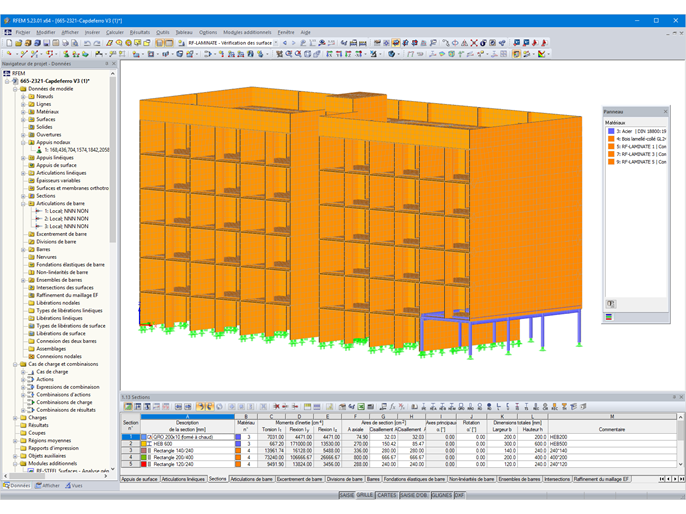Click Bois lamellé-collé orange color swatch
This screenshot has width=686, height=514.
tap(611, 139)
